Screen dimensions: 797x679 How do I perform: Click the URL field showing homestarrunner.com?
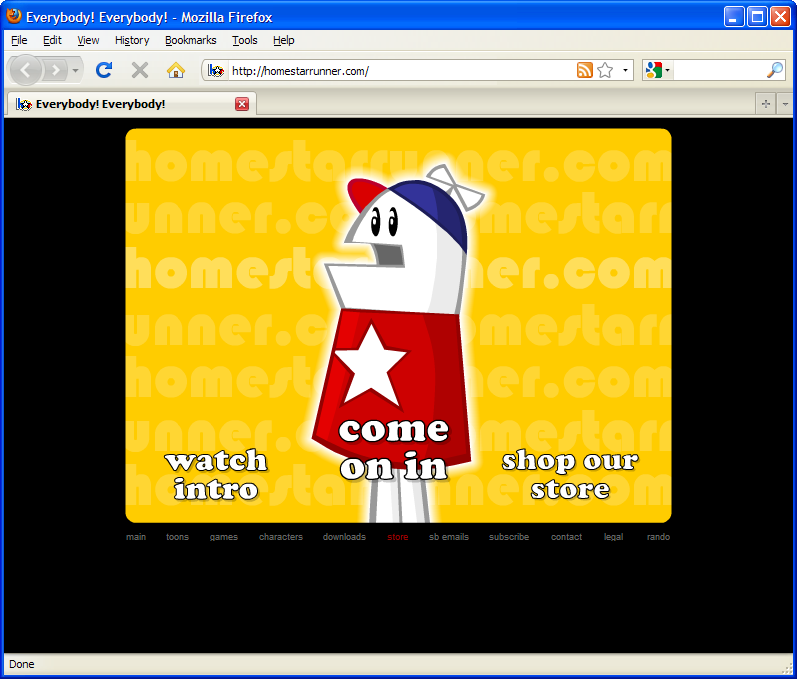(x=402, y=71)
